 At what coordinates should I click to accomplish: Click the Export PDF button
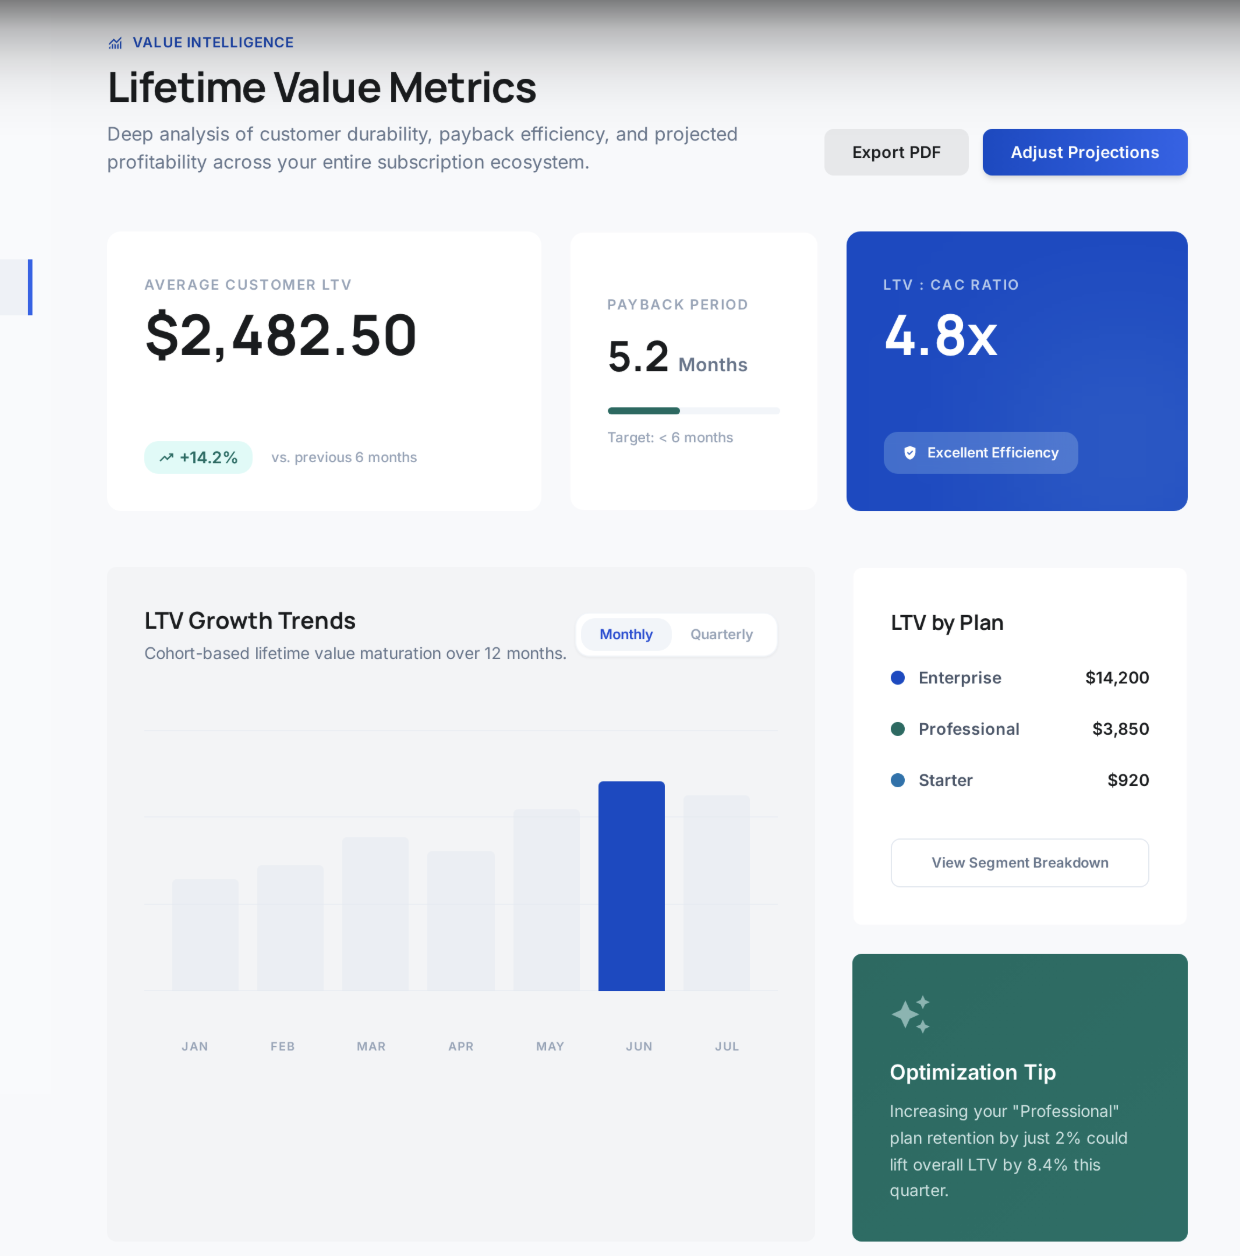click(896, 152)
